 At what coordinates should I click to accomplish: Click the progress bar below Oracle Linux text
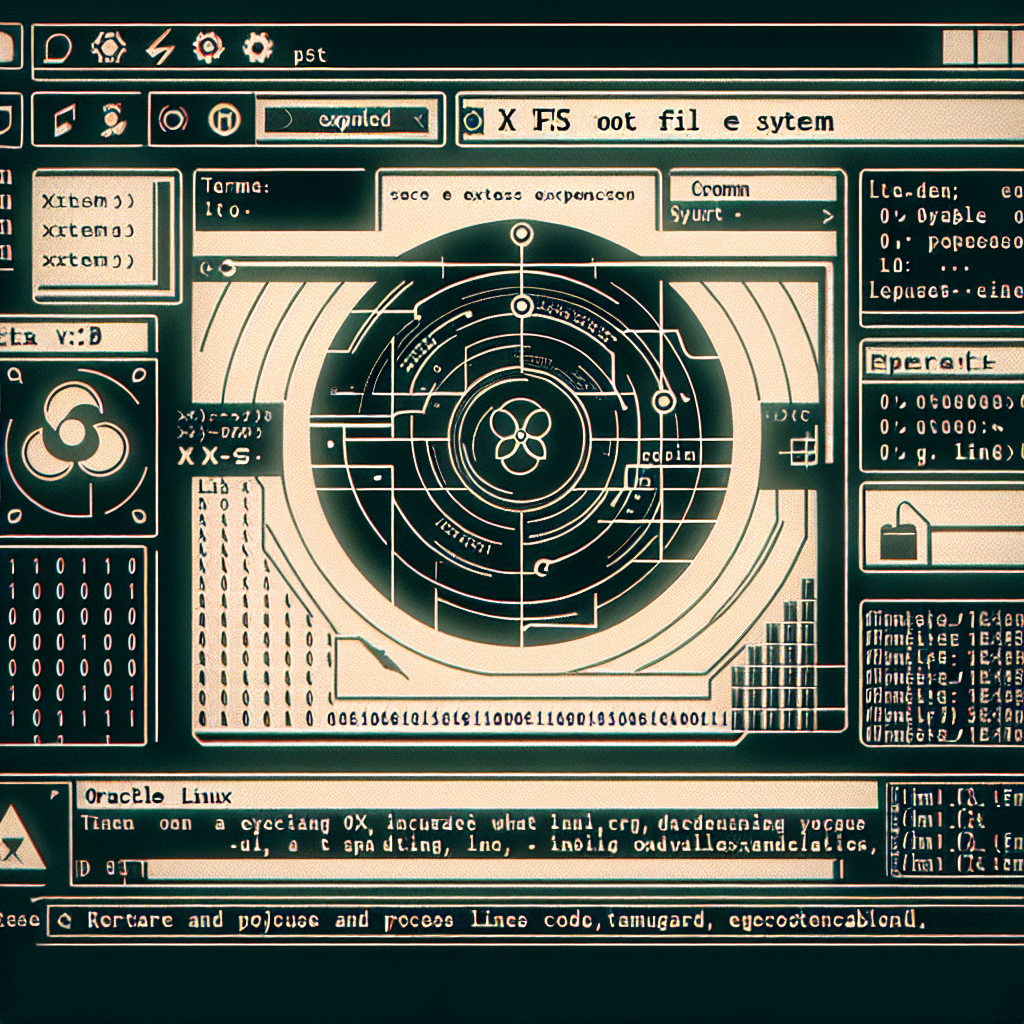pyautogui.click(x=492, y=870)
